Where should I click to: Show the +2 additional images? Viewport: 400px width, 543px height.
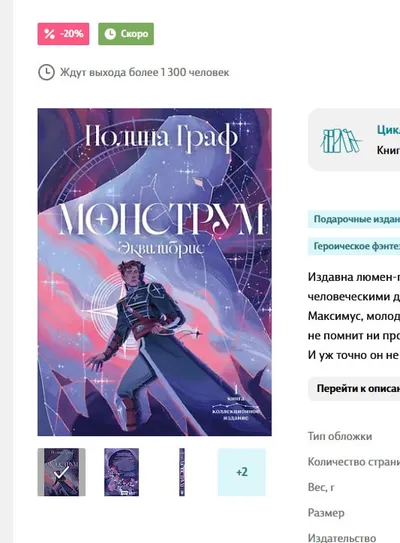click(x=242, y=472)
